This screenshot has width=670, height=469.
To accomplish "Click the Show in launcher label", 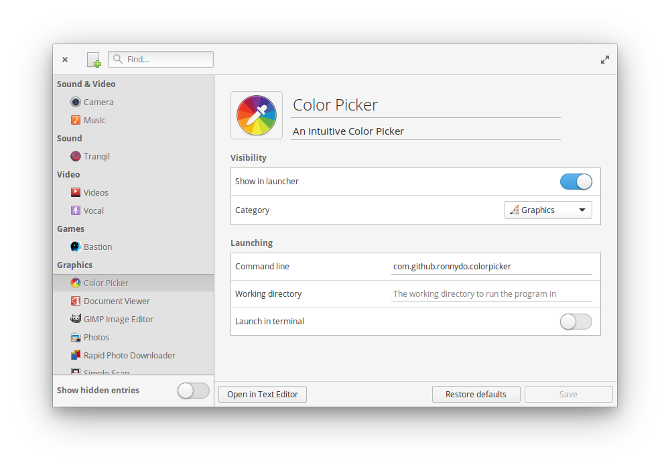I will pyautogui.click(x=267, y=181).
